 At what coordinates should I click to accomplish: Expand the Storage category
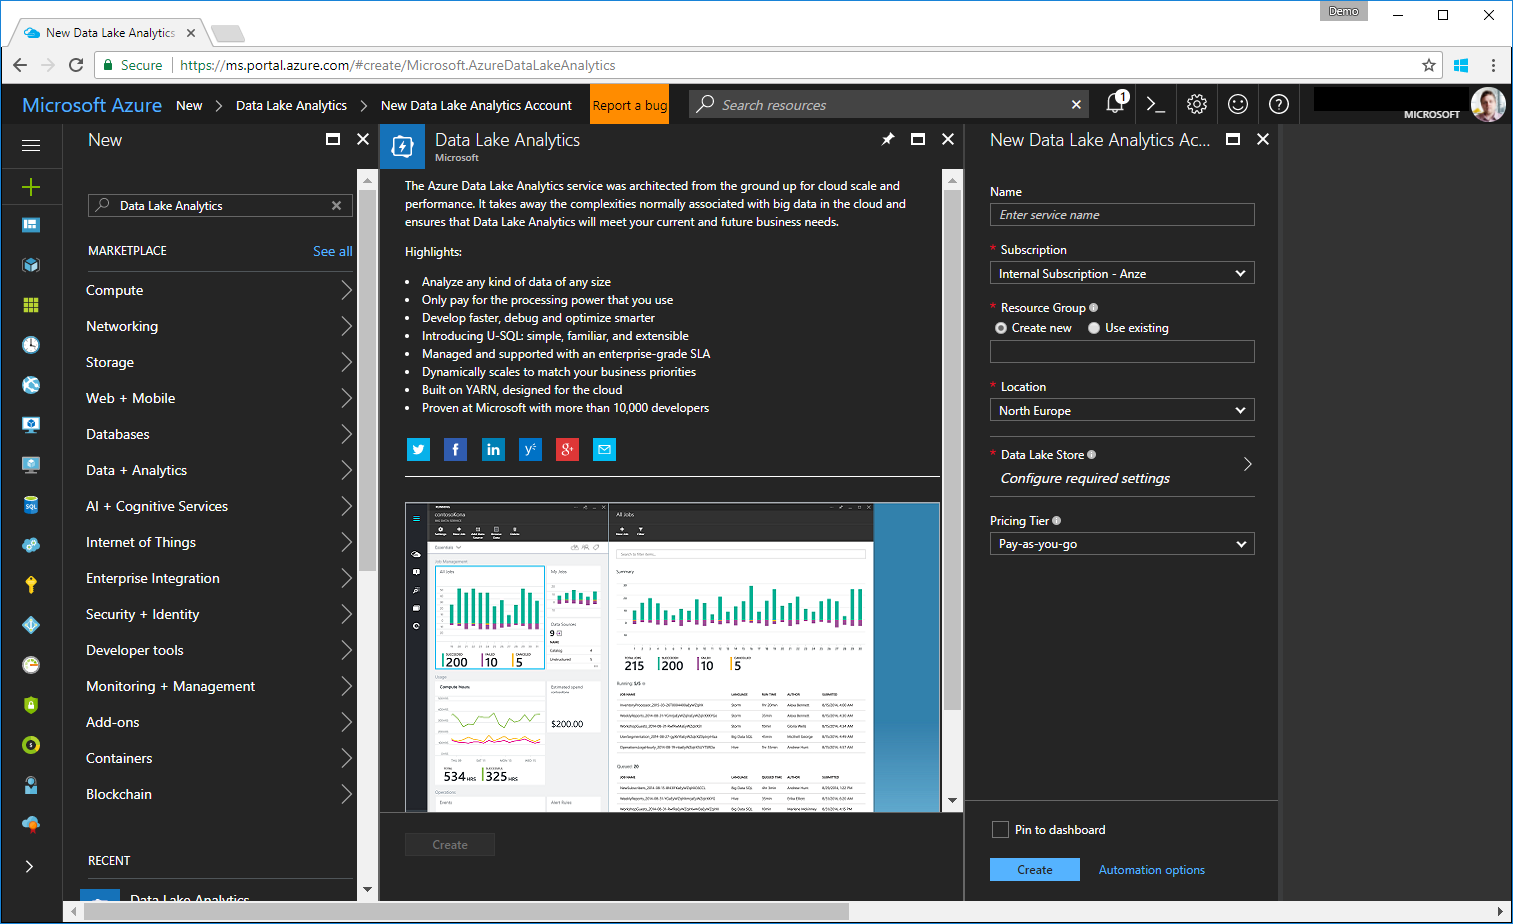219,362
